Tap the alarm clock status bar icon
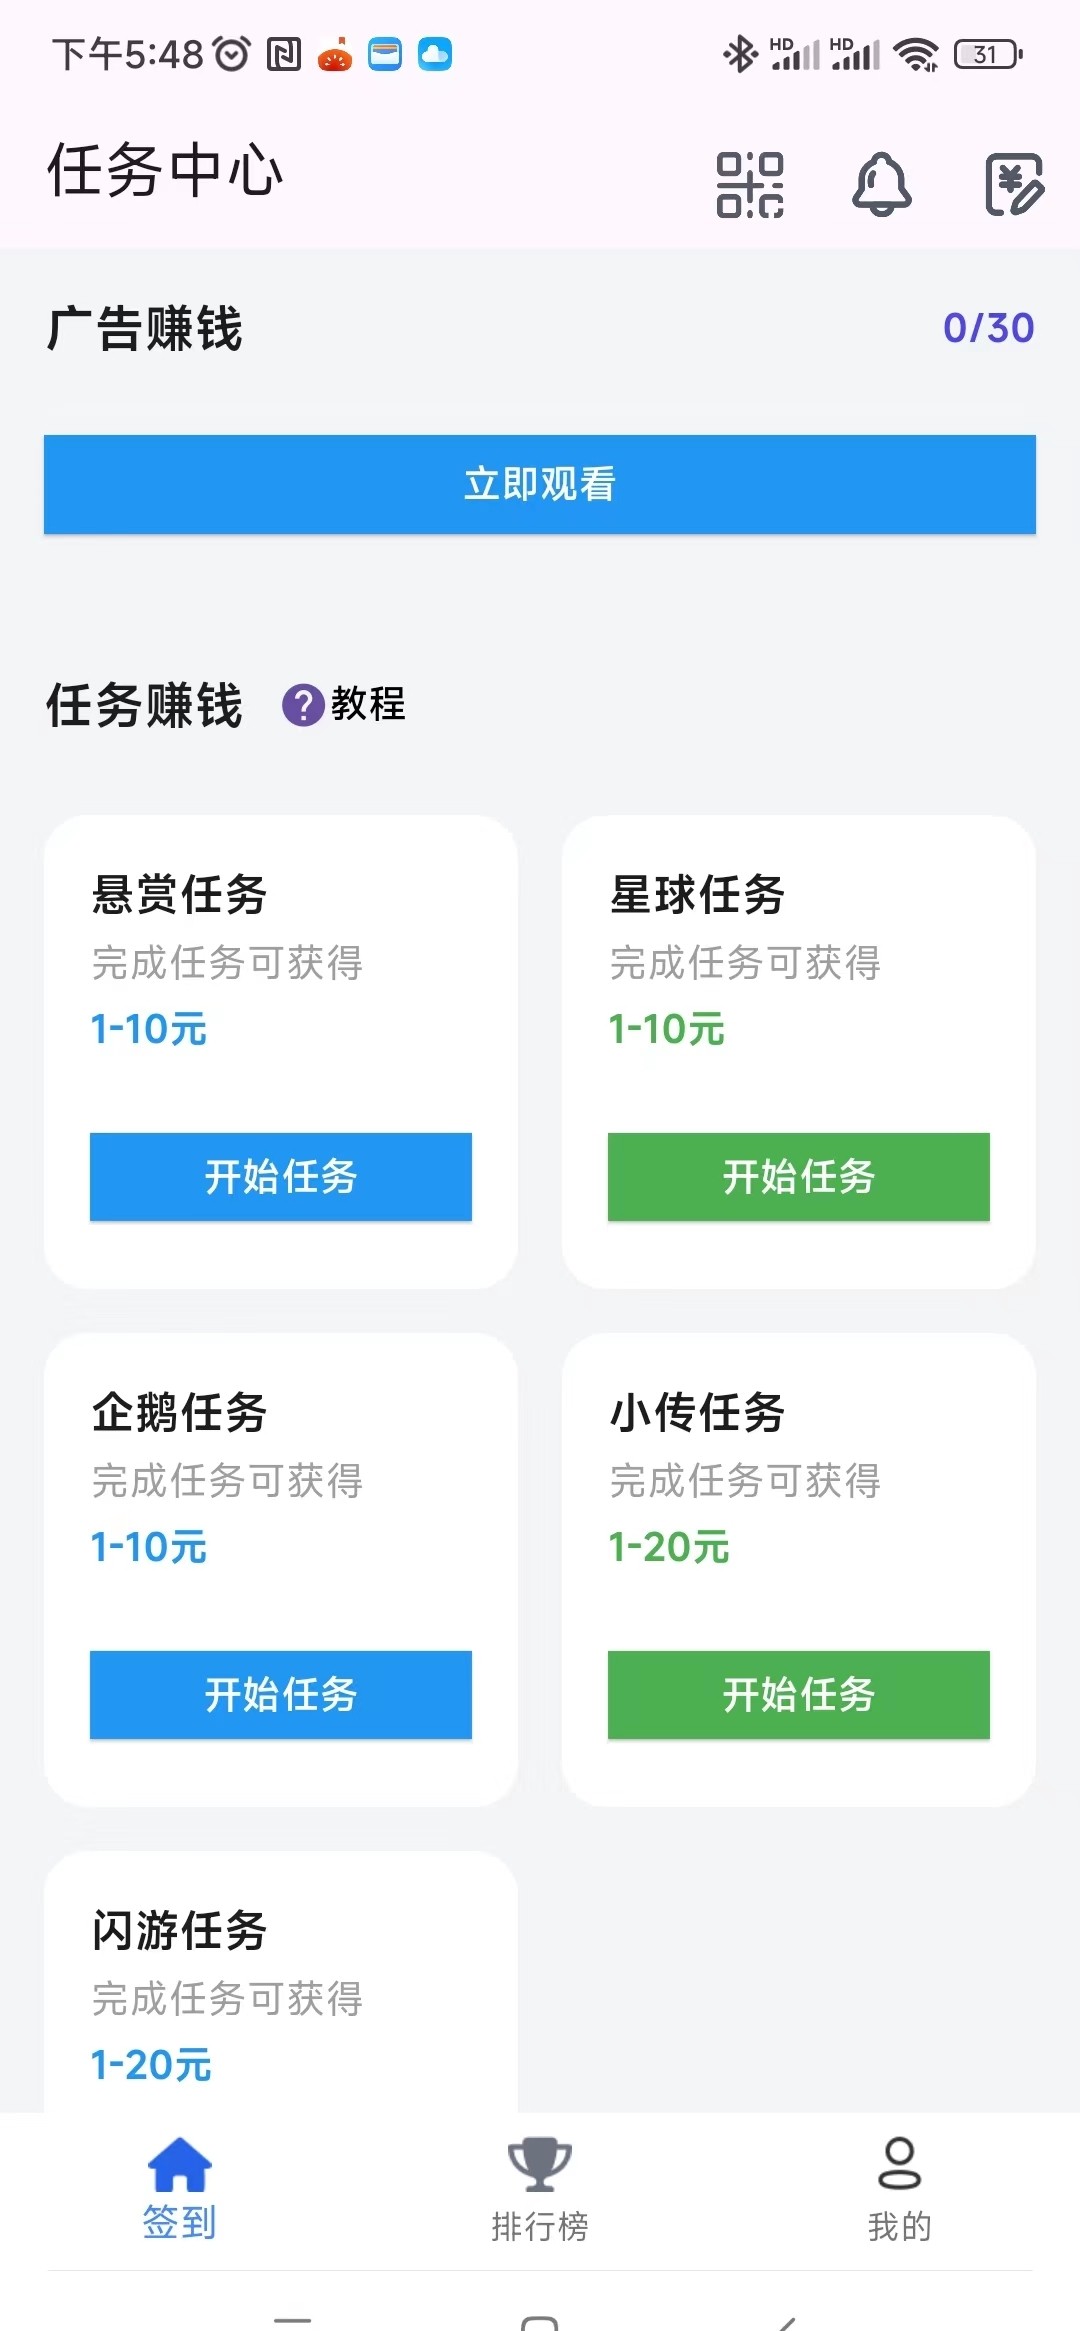Image resolution: width=1080 pixels, height=2331 pixels. [x=233, y=54]
